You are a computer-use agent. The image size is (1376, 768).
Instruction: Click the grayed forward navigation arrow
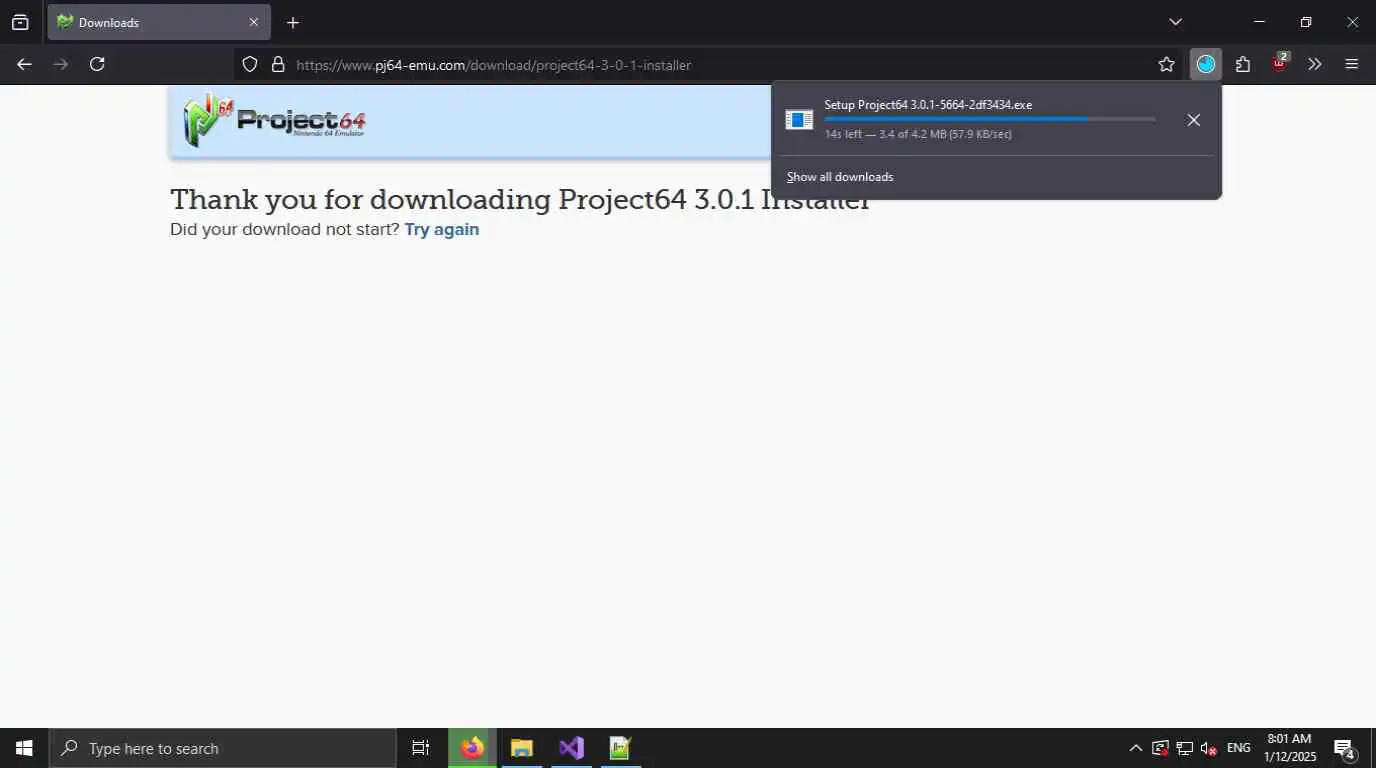[x=61, y=64]
